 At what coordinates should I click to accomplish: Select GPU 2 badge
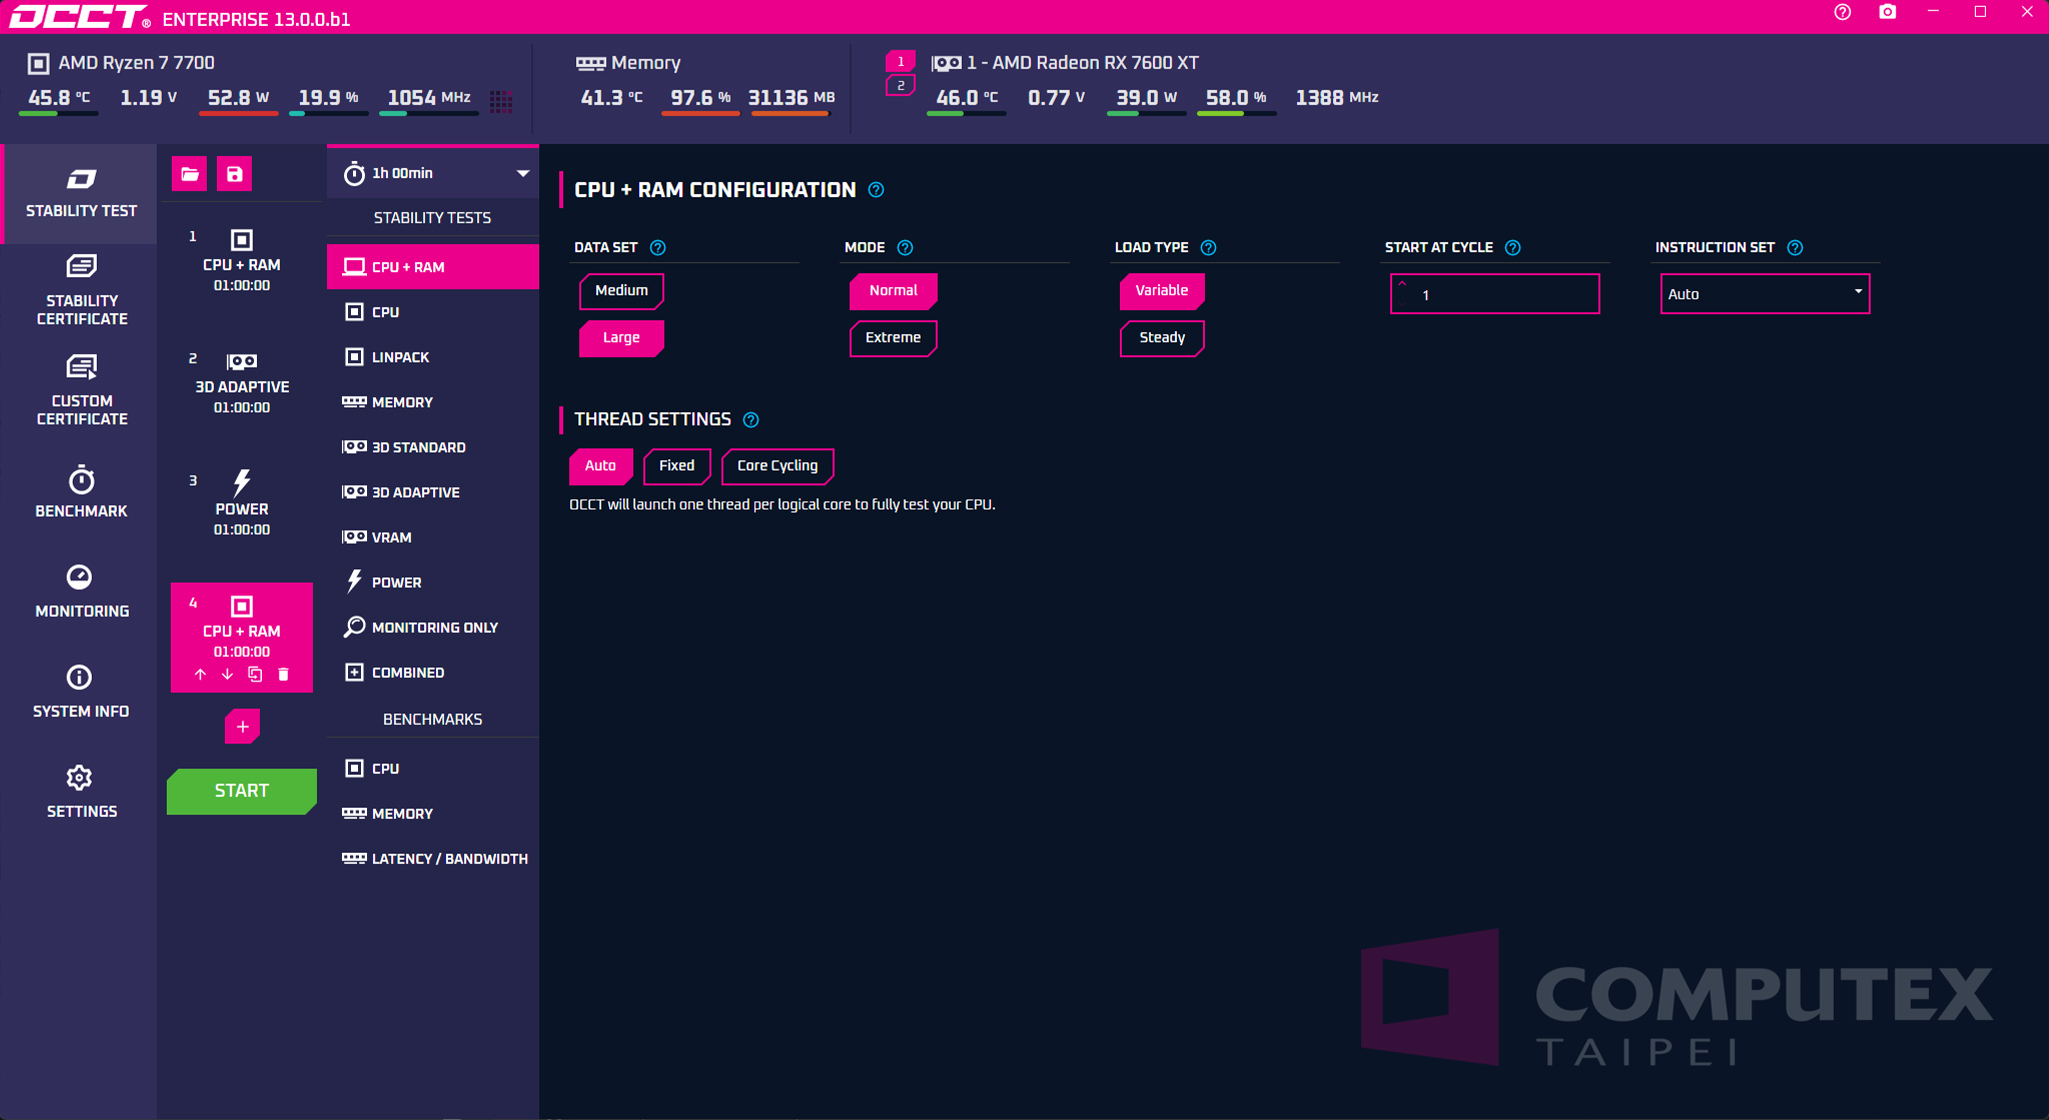900,86
